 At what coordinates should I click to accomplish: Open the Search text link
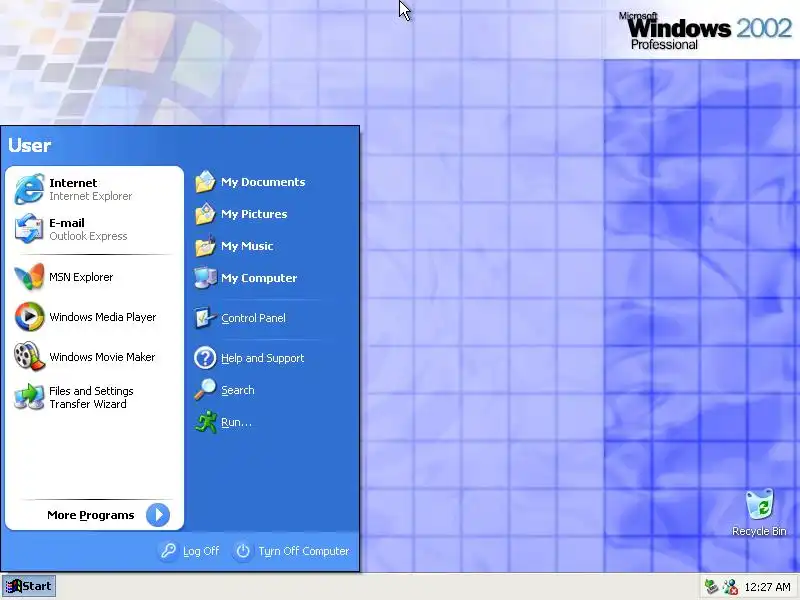pos(238,390)
